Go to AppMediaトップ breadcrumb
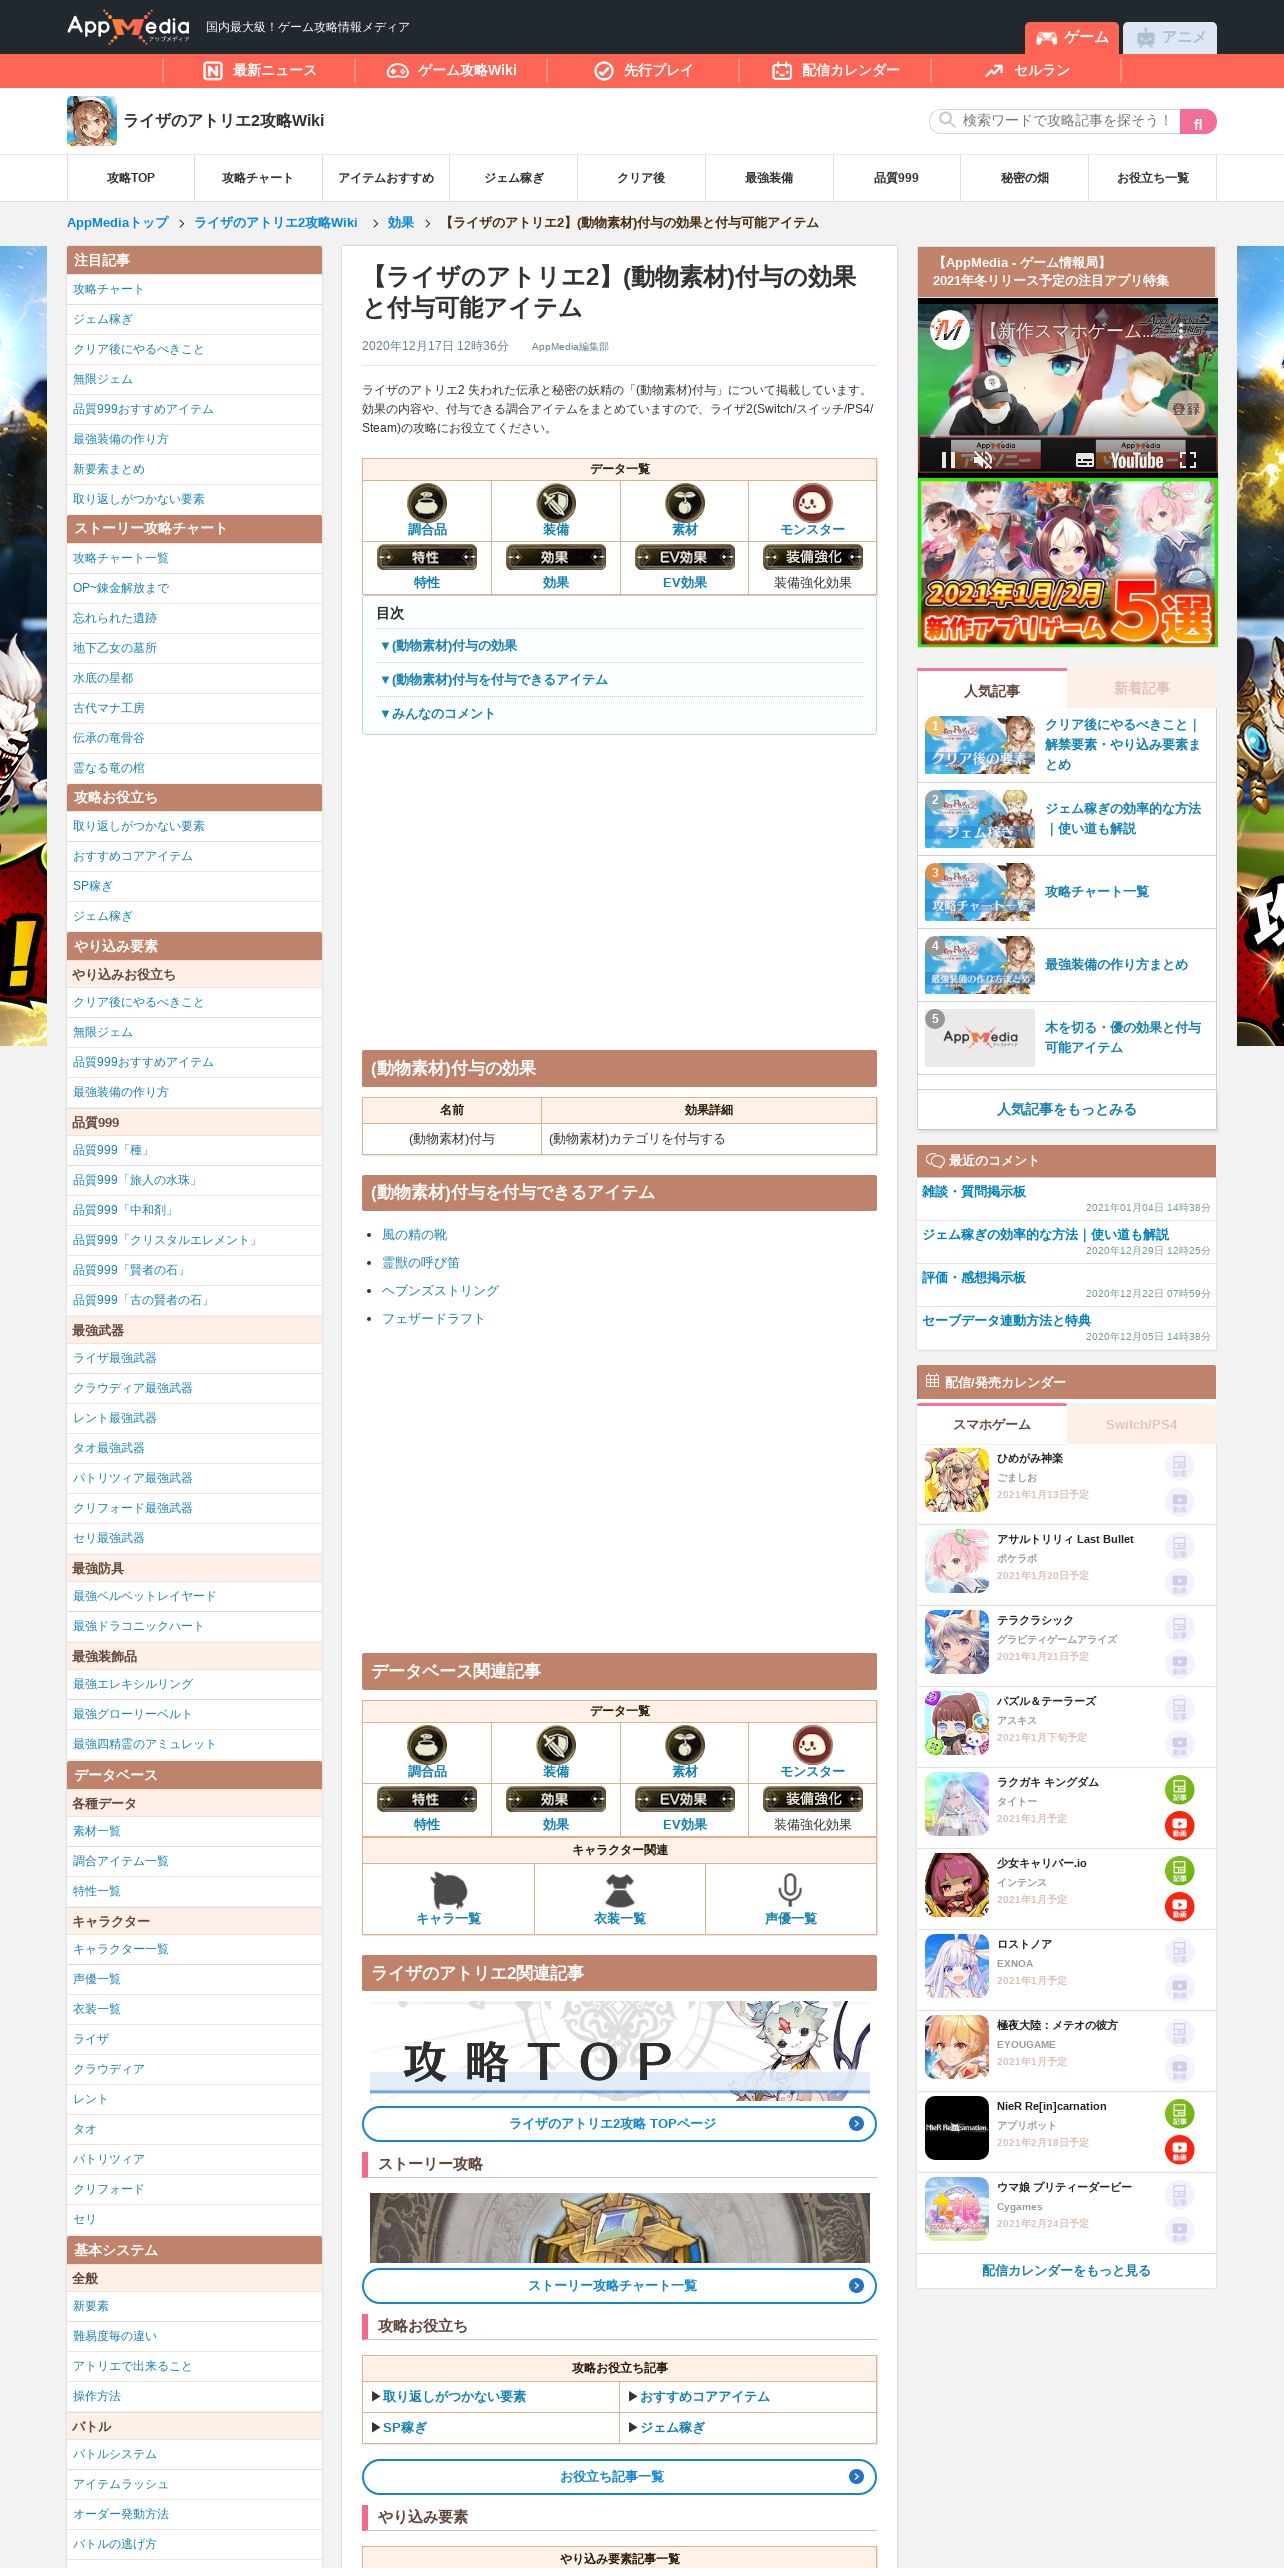The width and height of the screenshot is (1284, 2568). [x=118, y=223]
